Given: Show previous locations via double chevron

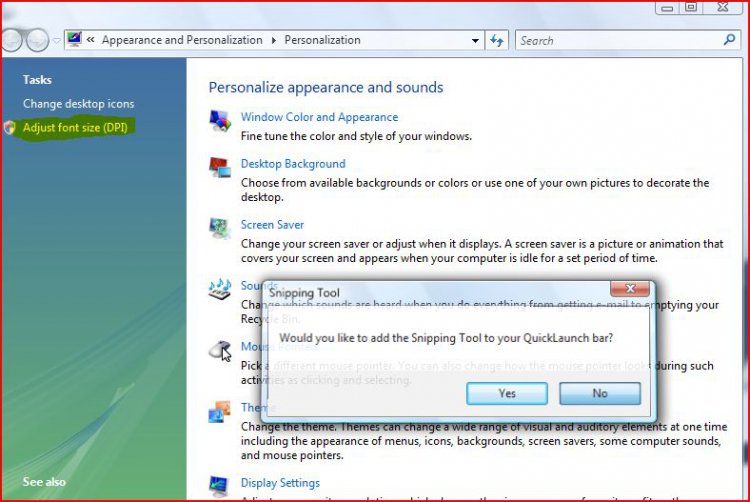Looking at the screenshot, I should click(90, 40).
